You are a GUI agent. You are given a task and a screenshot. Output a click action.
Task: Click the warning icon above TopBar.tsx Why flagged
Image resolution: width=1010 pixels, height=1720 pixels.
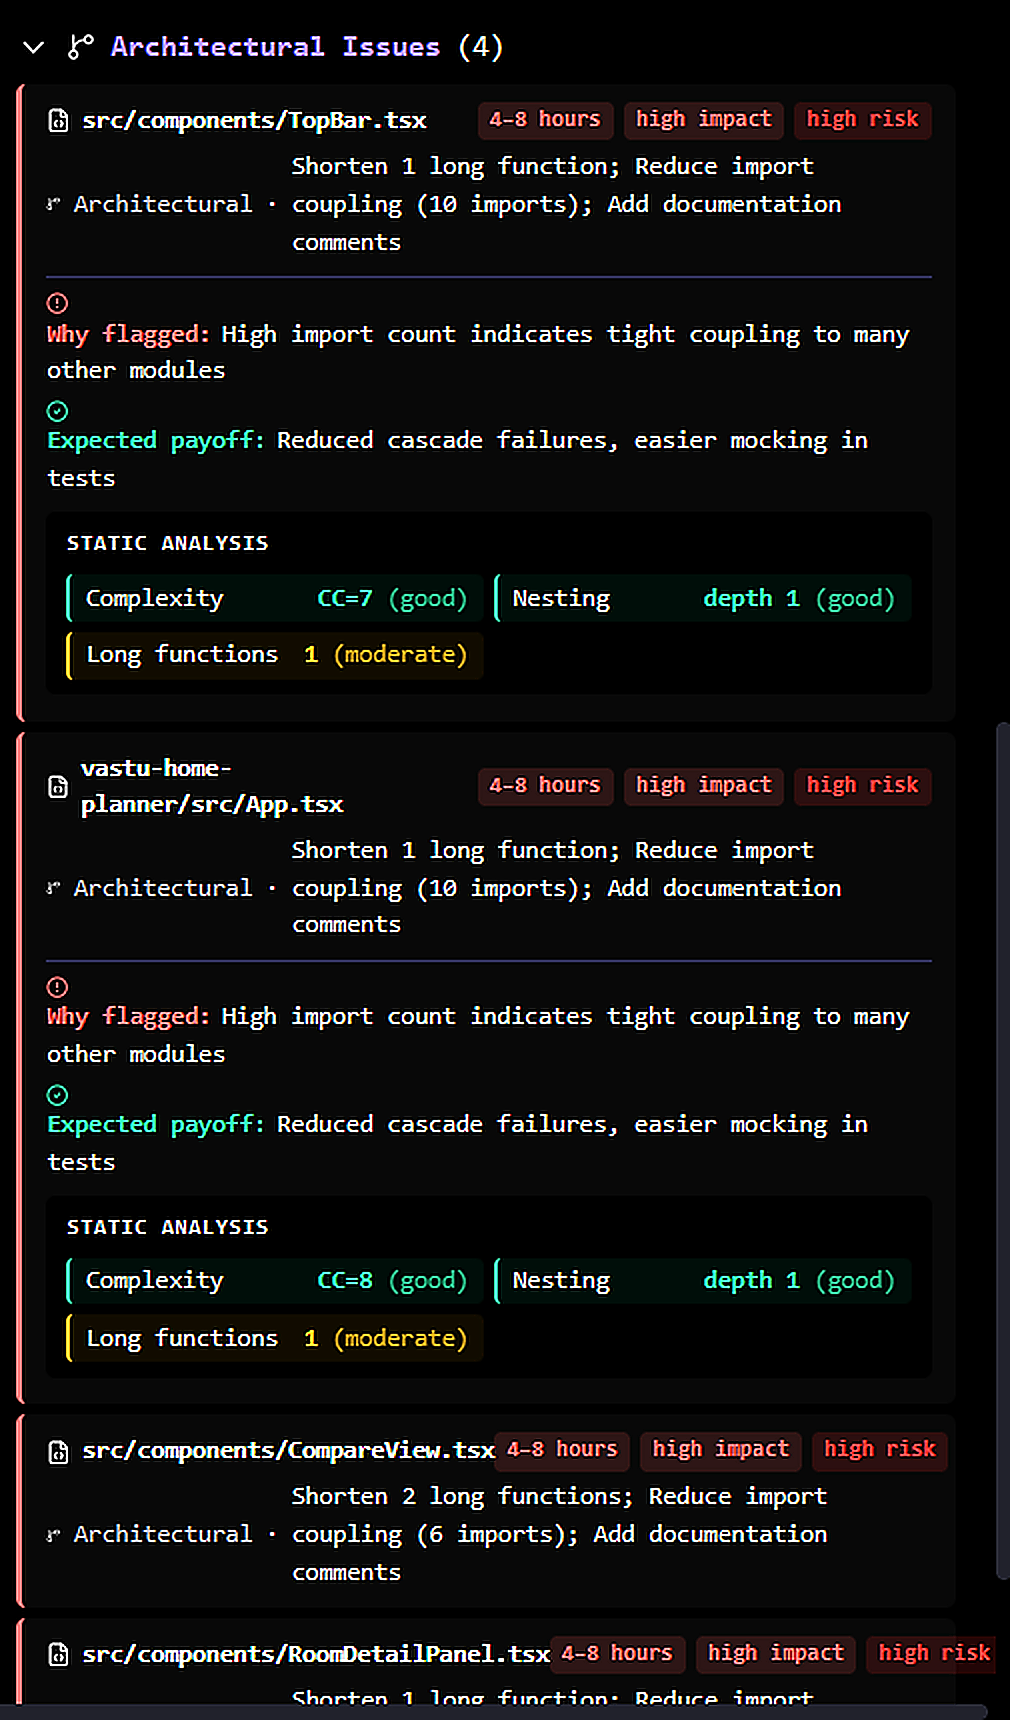pos(58,303)
